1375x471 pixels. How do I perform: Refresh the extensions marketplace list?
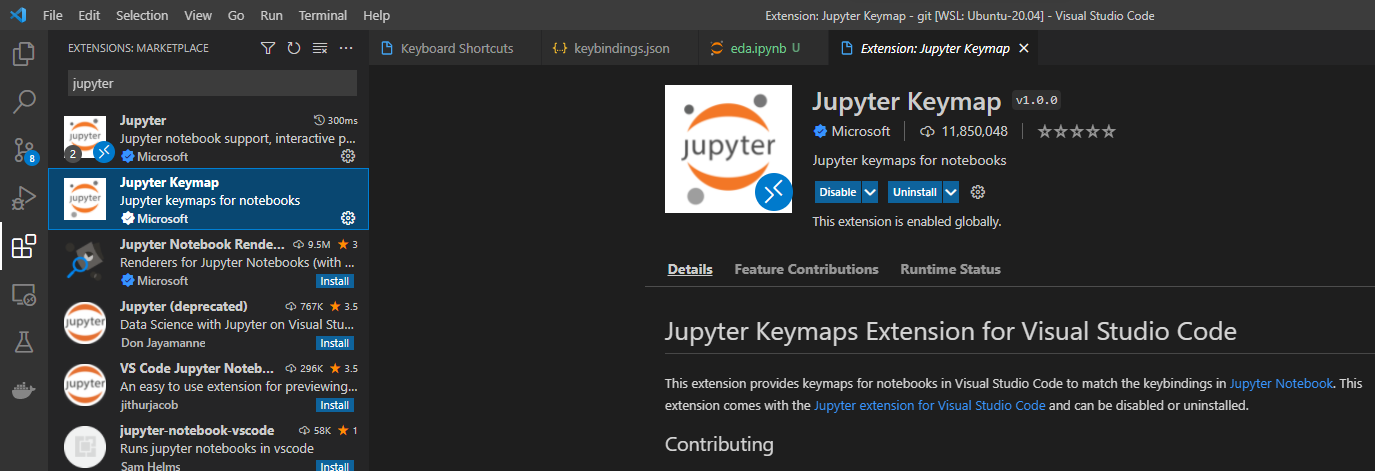(x=294, y=48)
